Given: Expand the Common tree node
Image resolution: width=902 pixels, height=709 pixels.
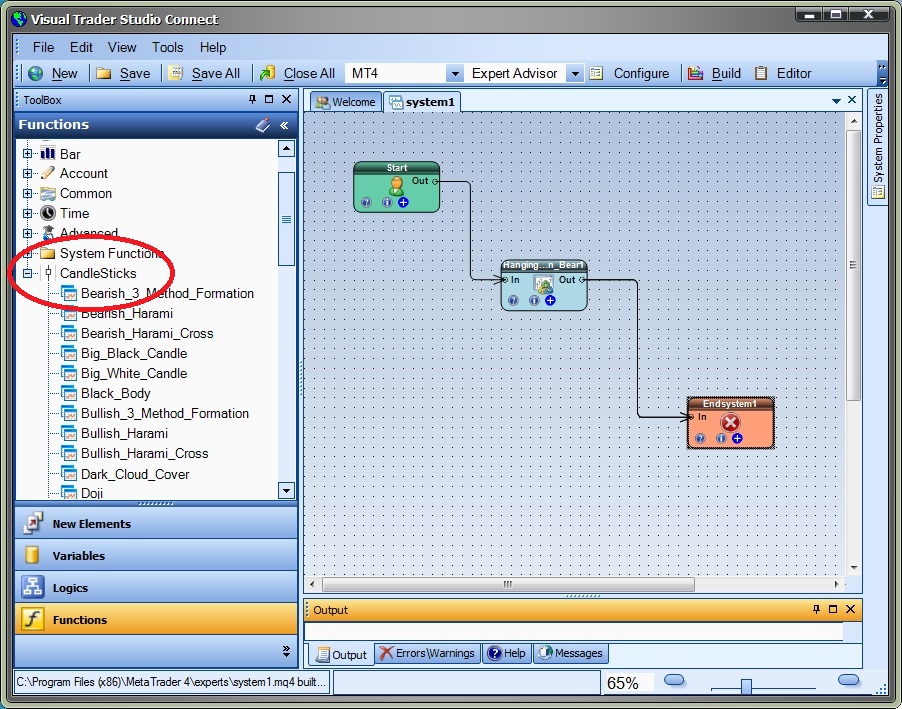Looking at the screenshot, I should [x=27, y=193].
